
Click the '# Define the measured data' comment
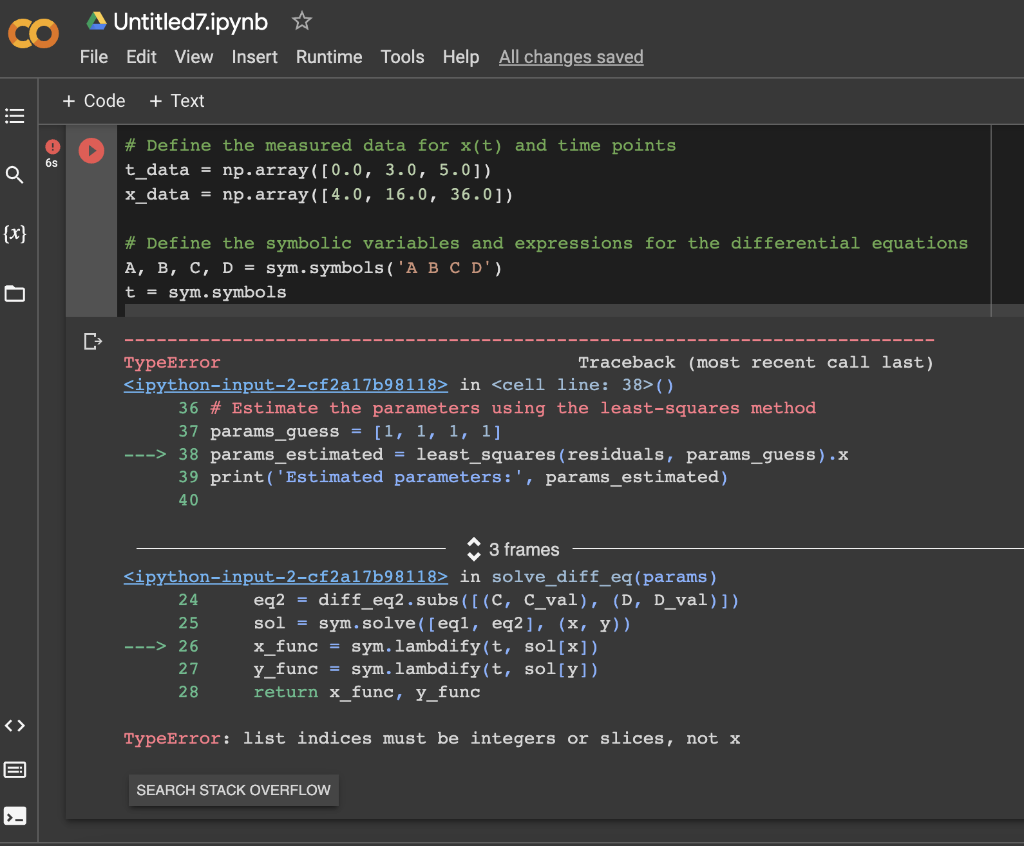[400, 145]
